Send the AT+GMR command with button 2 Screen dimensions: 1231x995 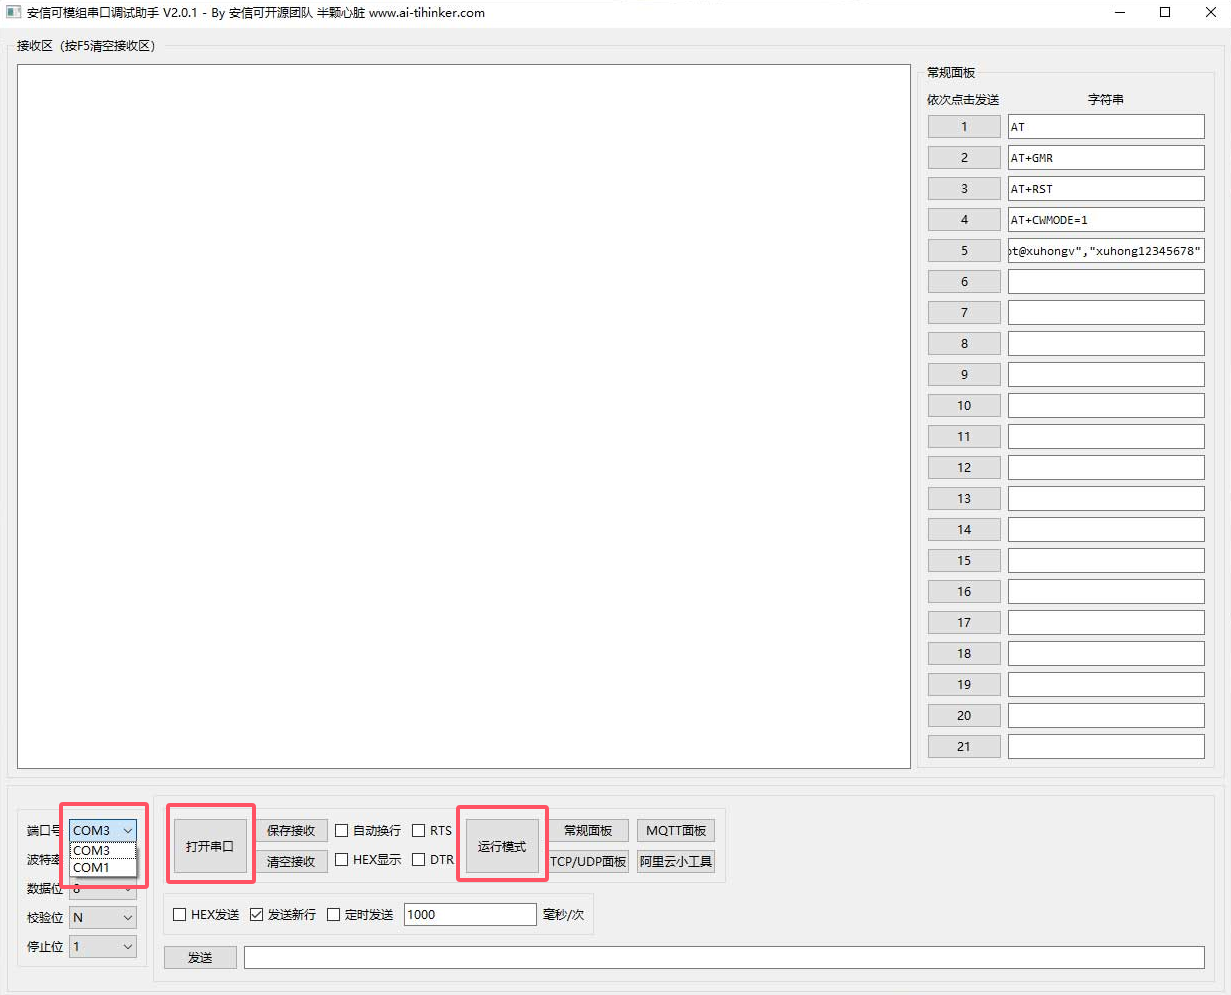click(x=964, y=158)
